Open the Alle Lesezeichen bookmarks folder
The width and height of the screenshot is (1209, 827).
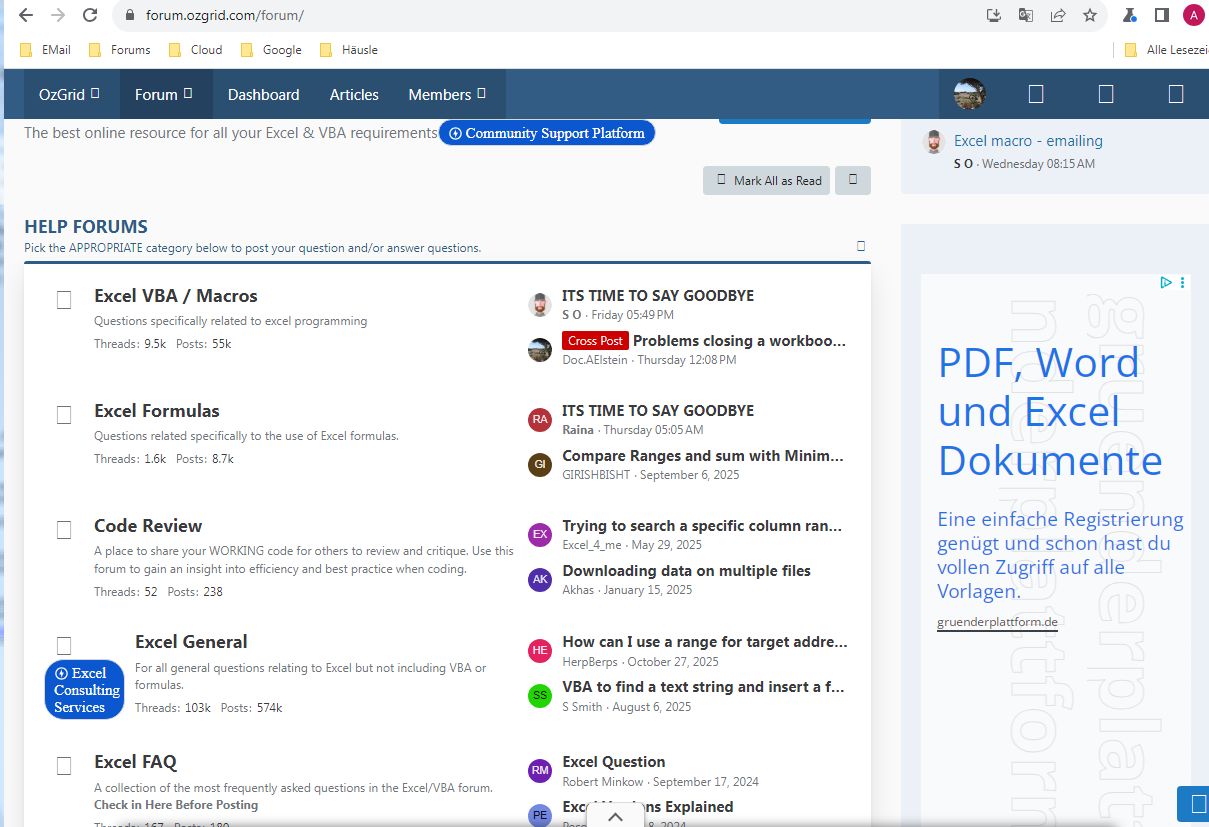pos(1165,49)
